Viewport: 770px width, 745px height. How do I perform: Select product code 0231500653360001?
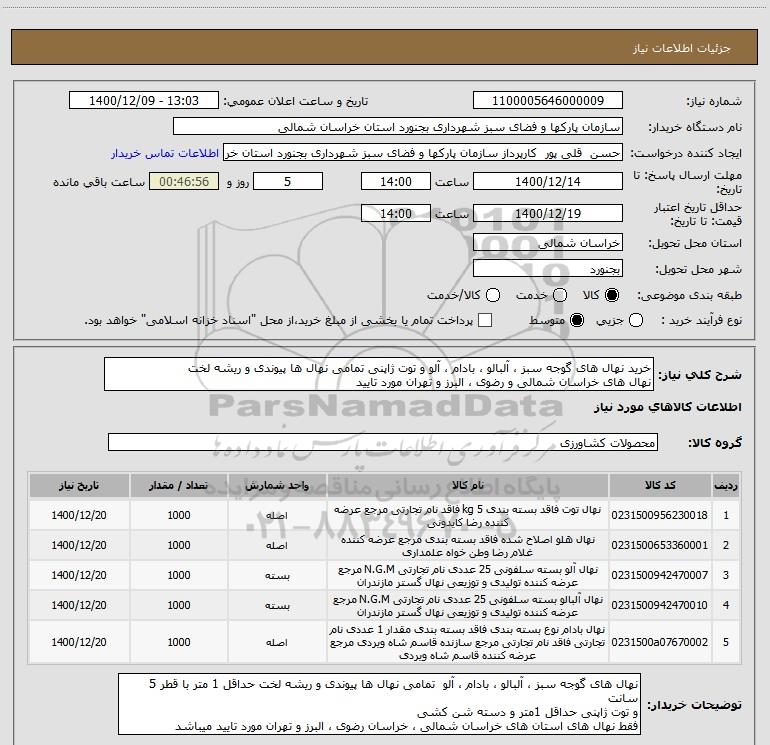(x=660, y=545)
